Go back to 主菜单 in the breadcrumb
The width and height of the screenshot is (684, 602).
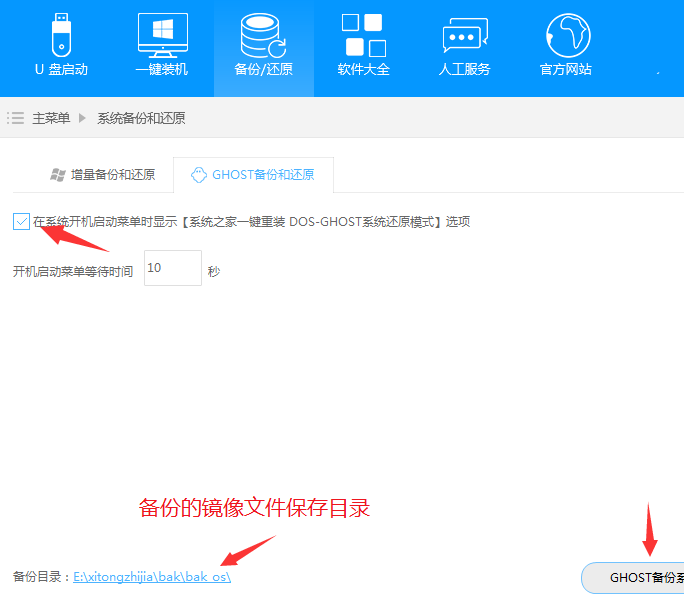(x=51, y=118)
